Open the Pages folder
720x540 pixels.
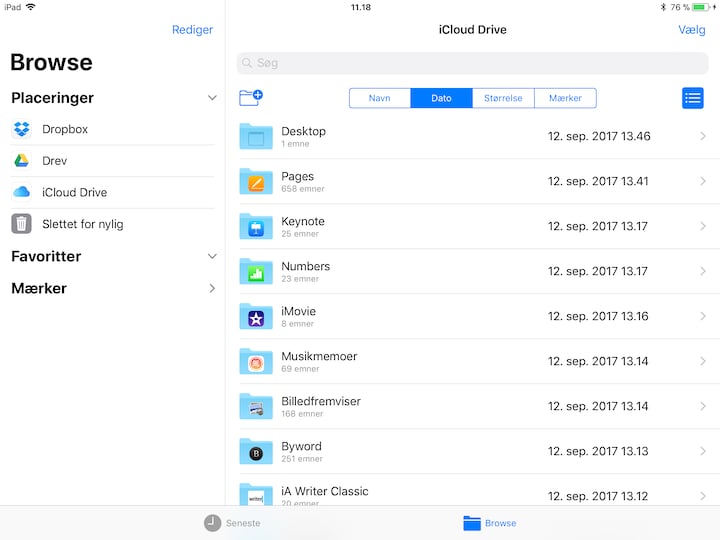tap(472, 181)
